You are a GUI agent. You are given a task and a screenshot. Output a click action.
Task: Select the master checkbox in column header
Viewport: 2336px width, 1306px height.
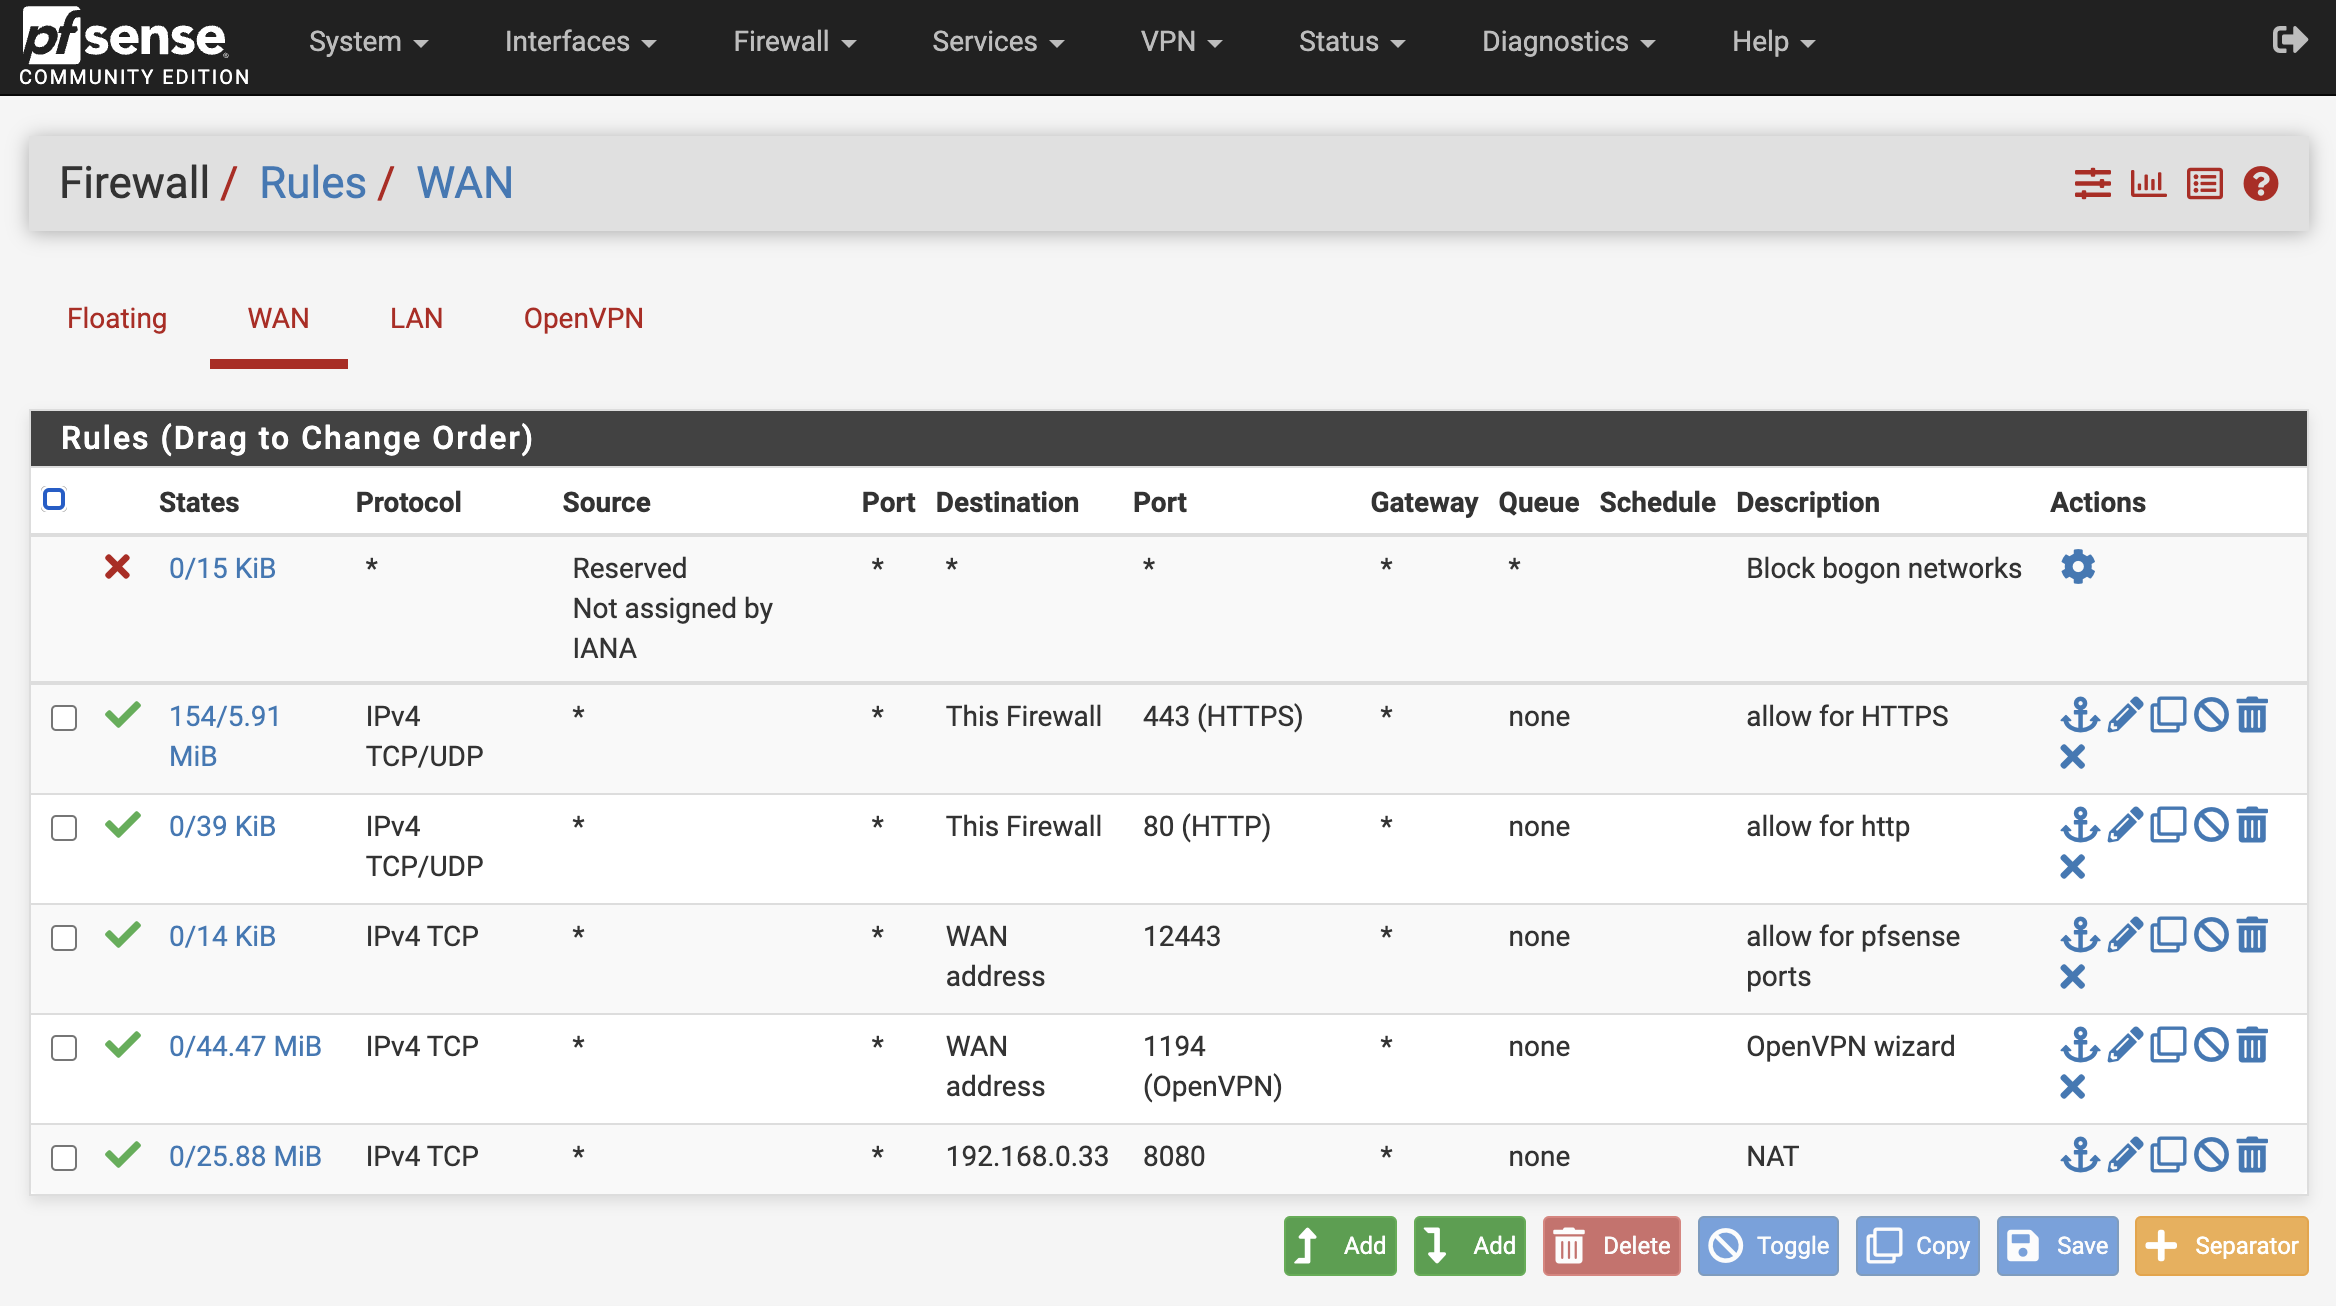click(55, 501)
